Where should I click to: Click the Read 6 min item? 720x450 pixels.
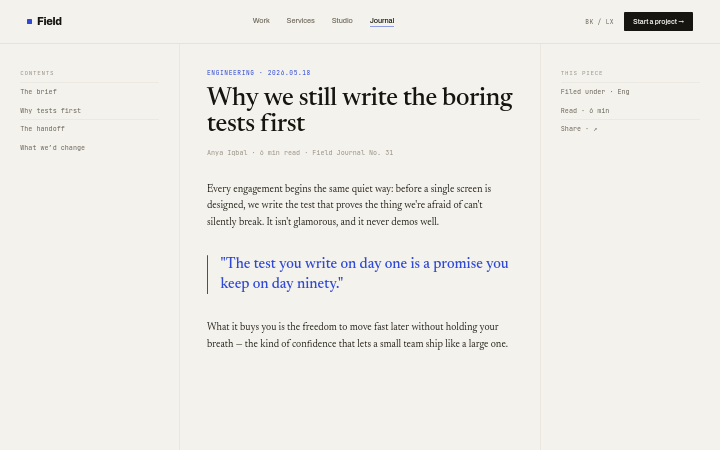pyautogui.click(x=585, y=111)
